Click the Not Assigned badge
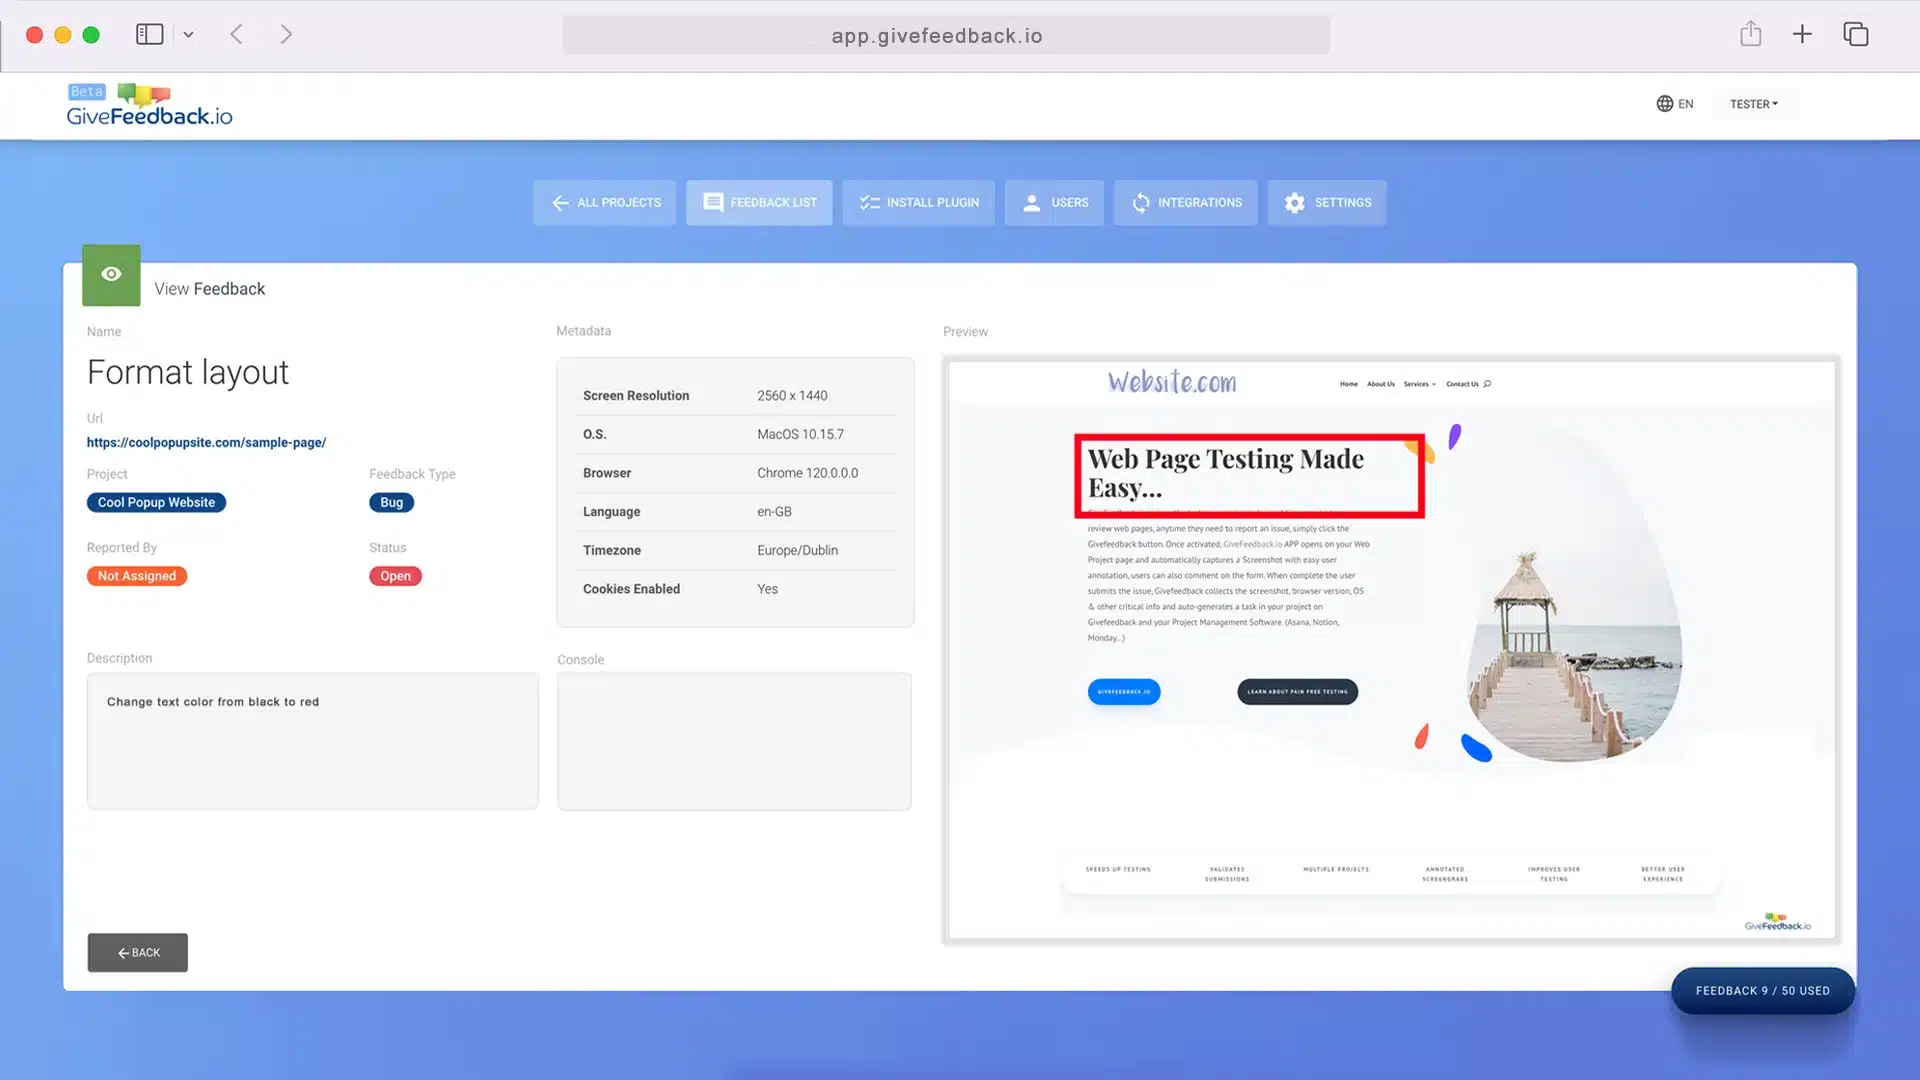Screen dimensions: 1920x1080 (137, 576)
